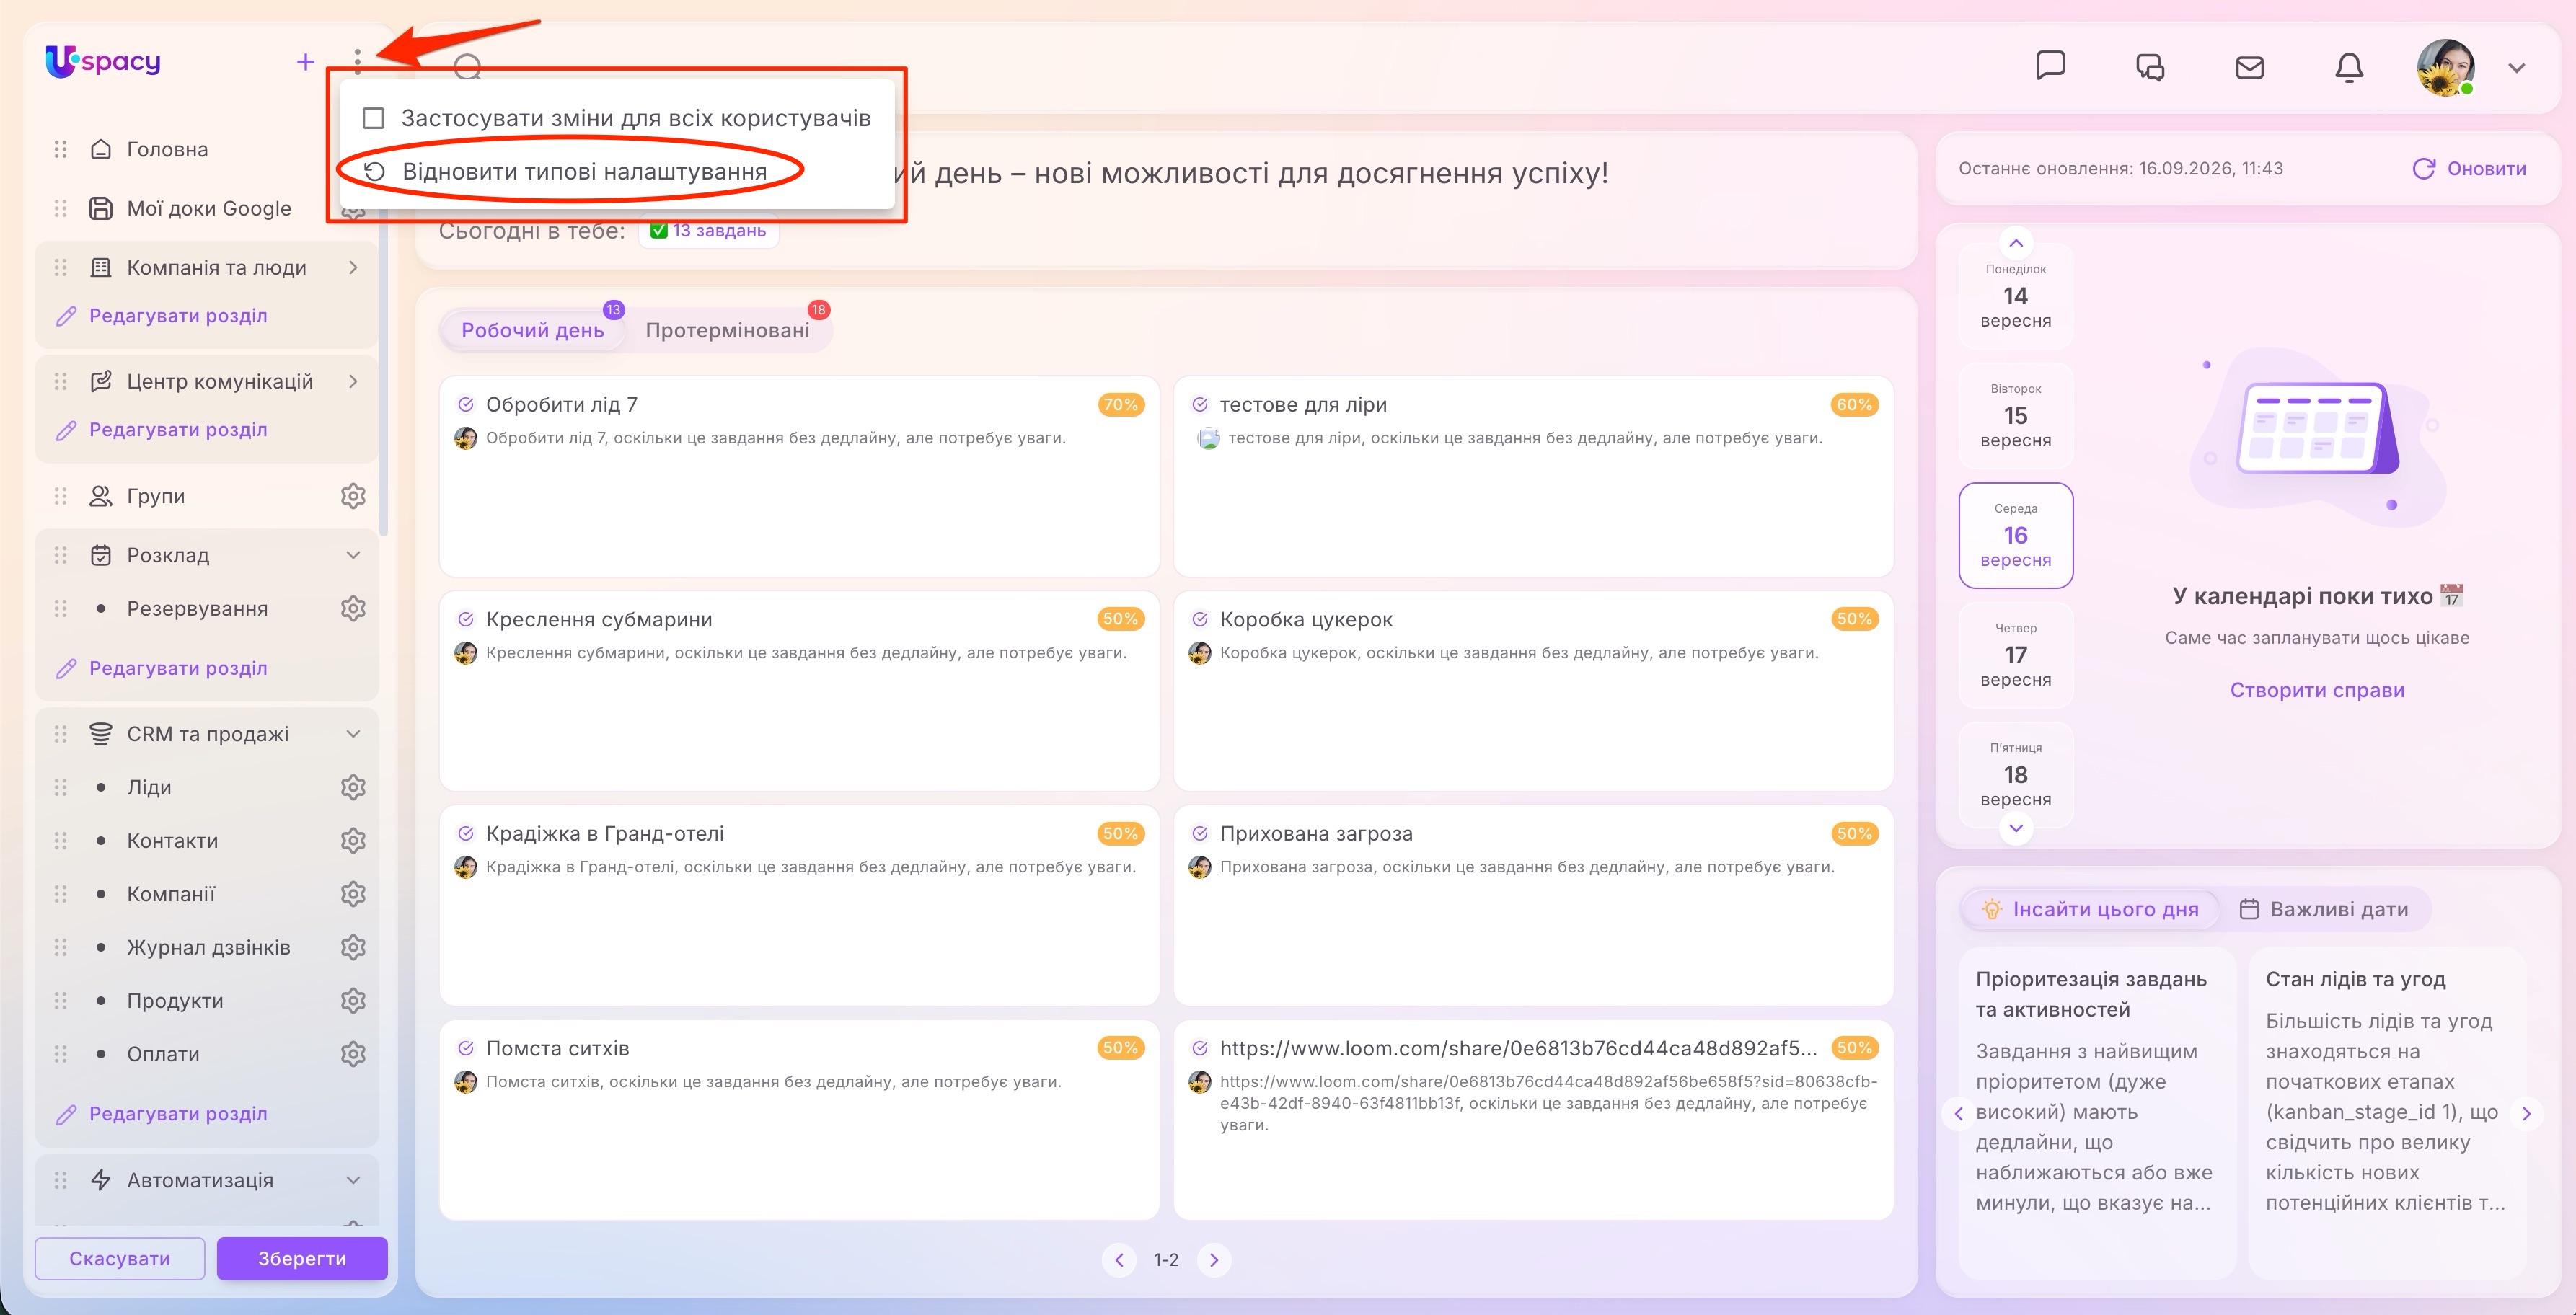Click the user avatar photo

click(x=2445, y=67)
